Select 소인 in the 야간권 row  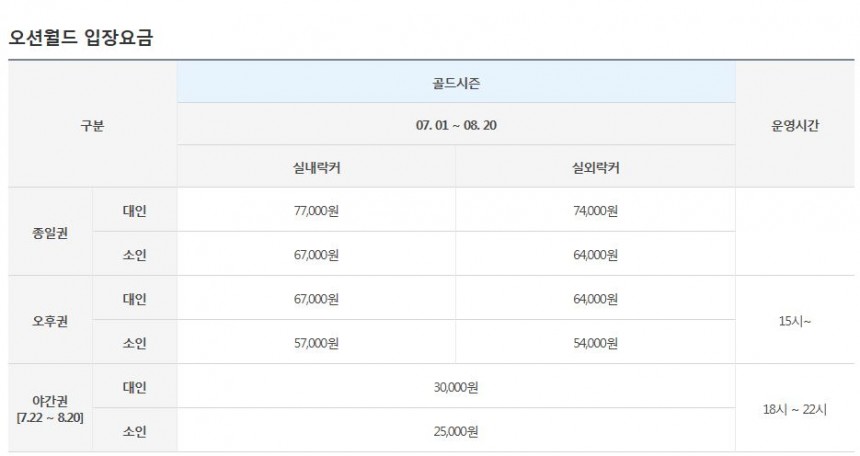point(134,431)
